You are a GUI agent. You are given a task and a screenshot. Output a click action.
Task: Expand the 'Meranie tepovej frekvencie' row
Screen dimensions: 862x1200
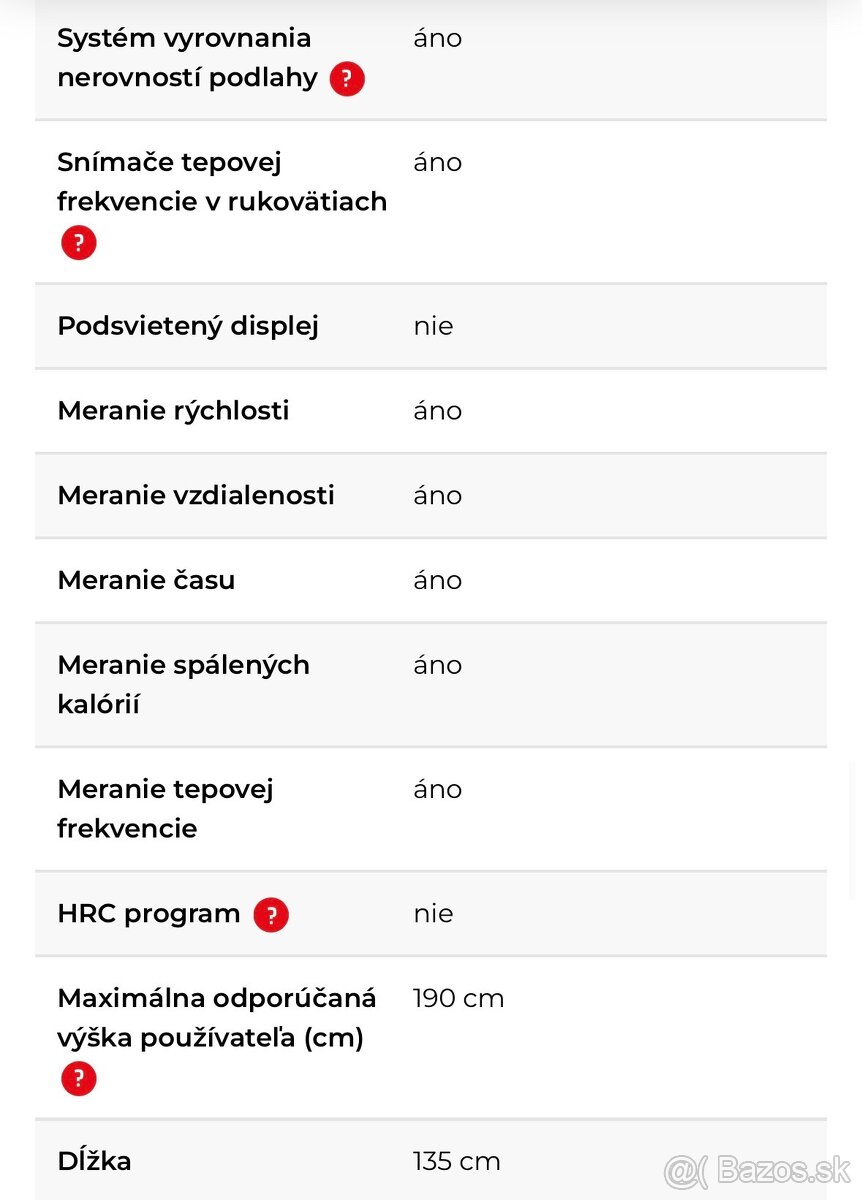pyautogui.click(x=165, y=808)
